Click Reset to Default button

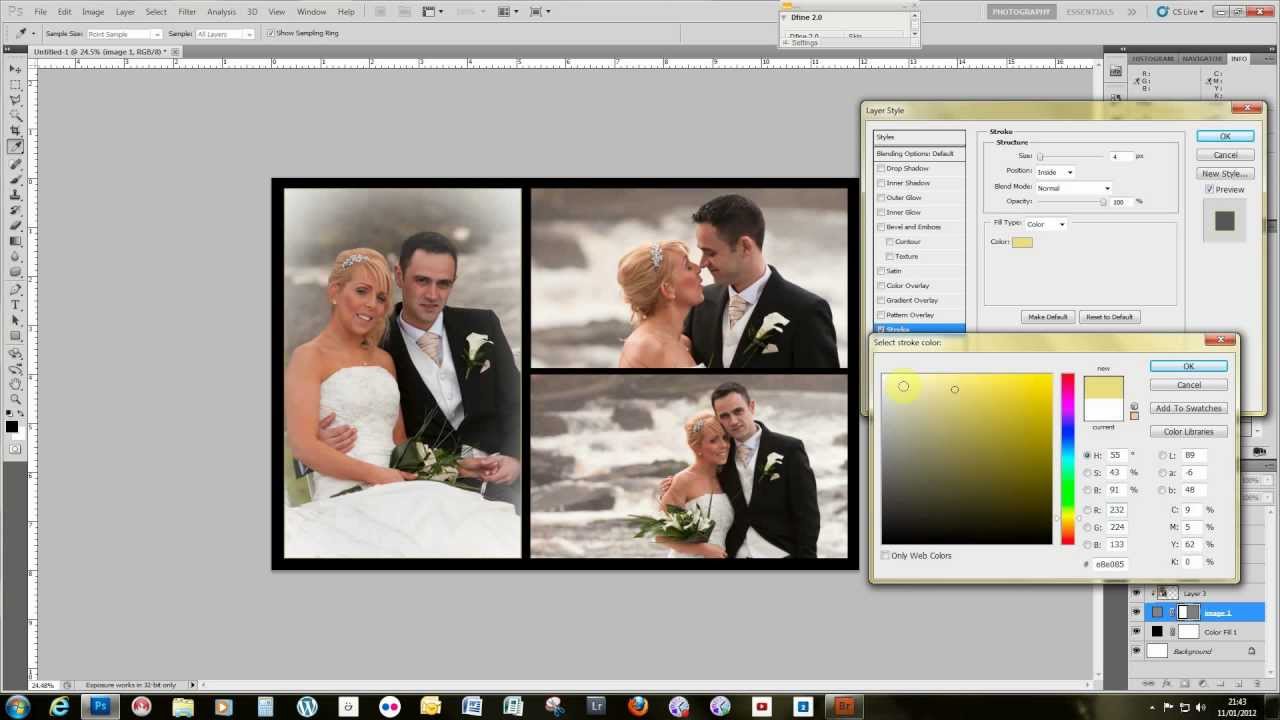pyautogui.click(x=1109, y=317)
